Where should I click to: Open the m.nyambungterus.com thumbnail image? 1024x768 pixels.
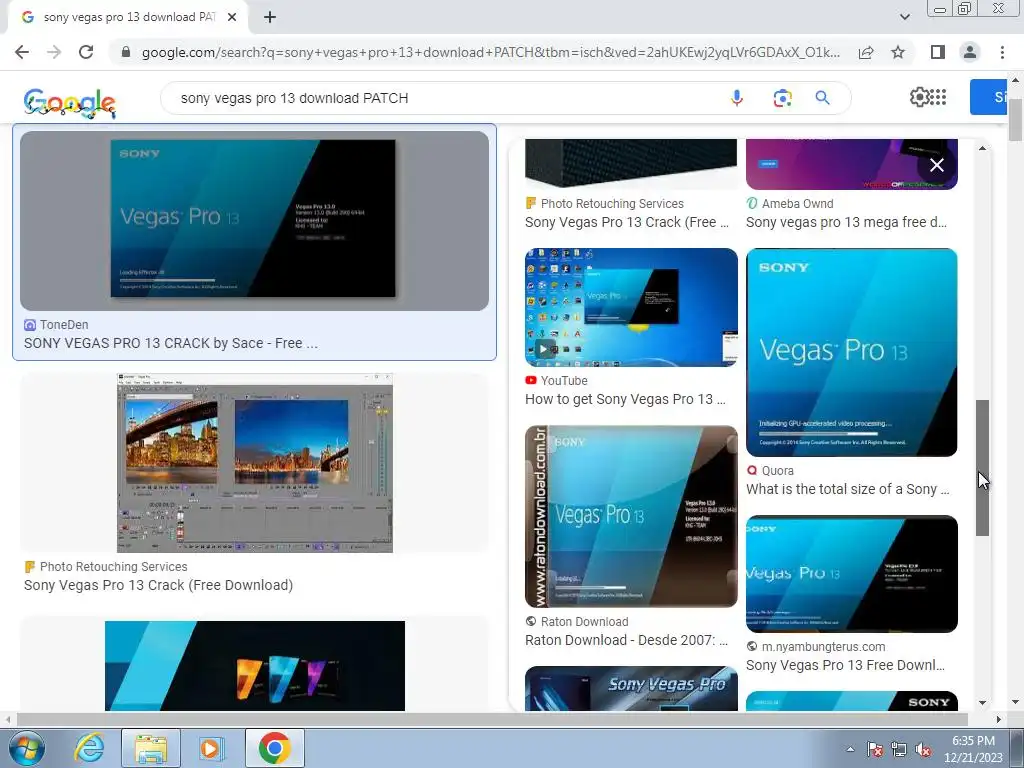852,573
